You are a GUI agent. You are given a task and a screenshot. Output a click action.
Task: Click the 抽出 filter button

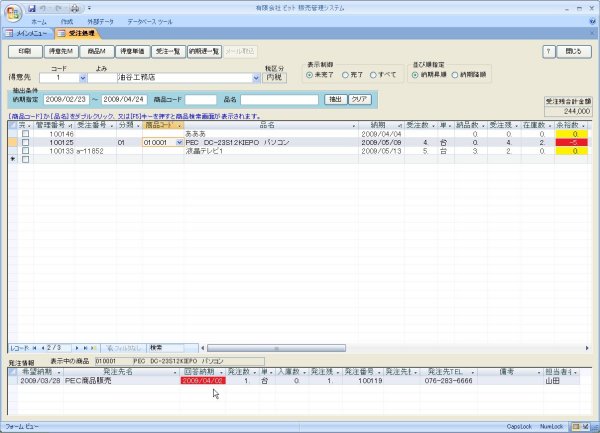pyautogui.click(x=336, y=99)
